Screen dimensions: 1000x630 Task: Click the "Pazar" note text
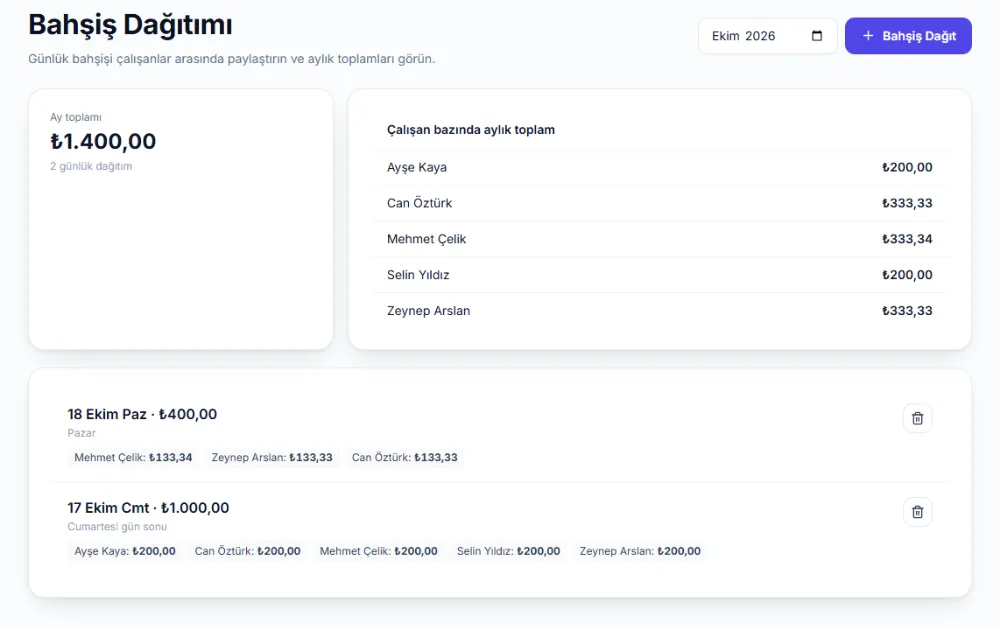click(82, 433)
